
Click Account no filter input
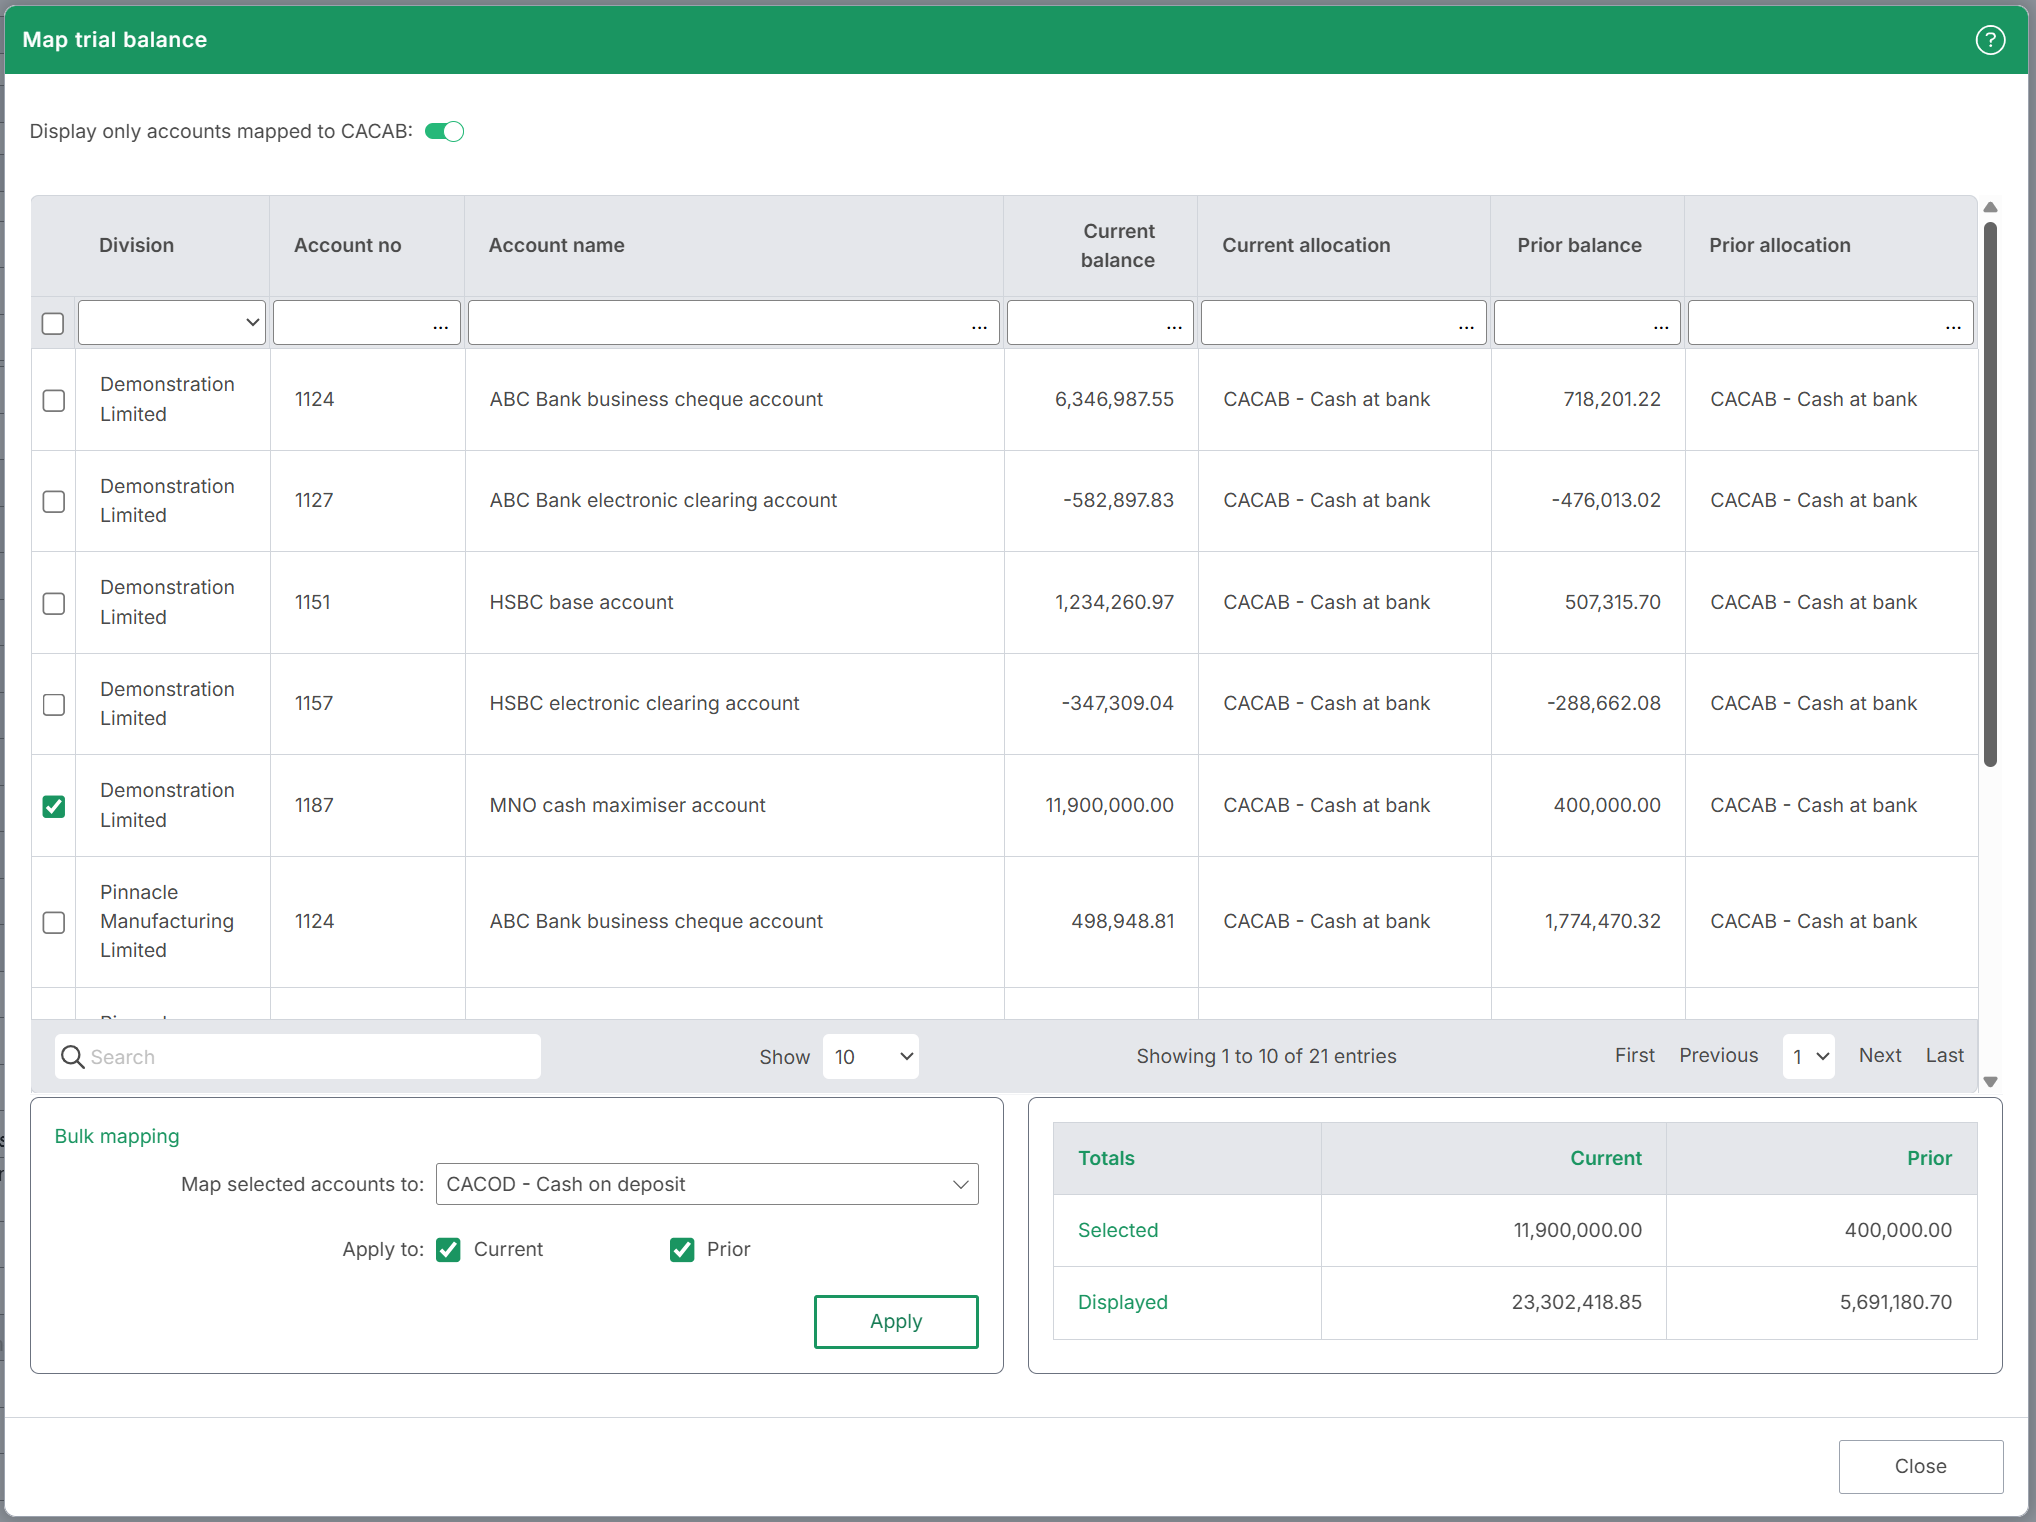[x=367, y=322]
